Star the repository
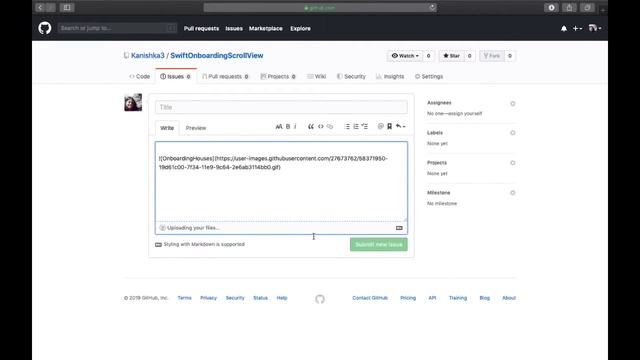Viewport: 640px width, 360px height. pos(451,56)
